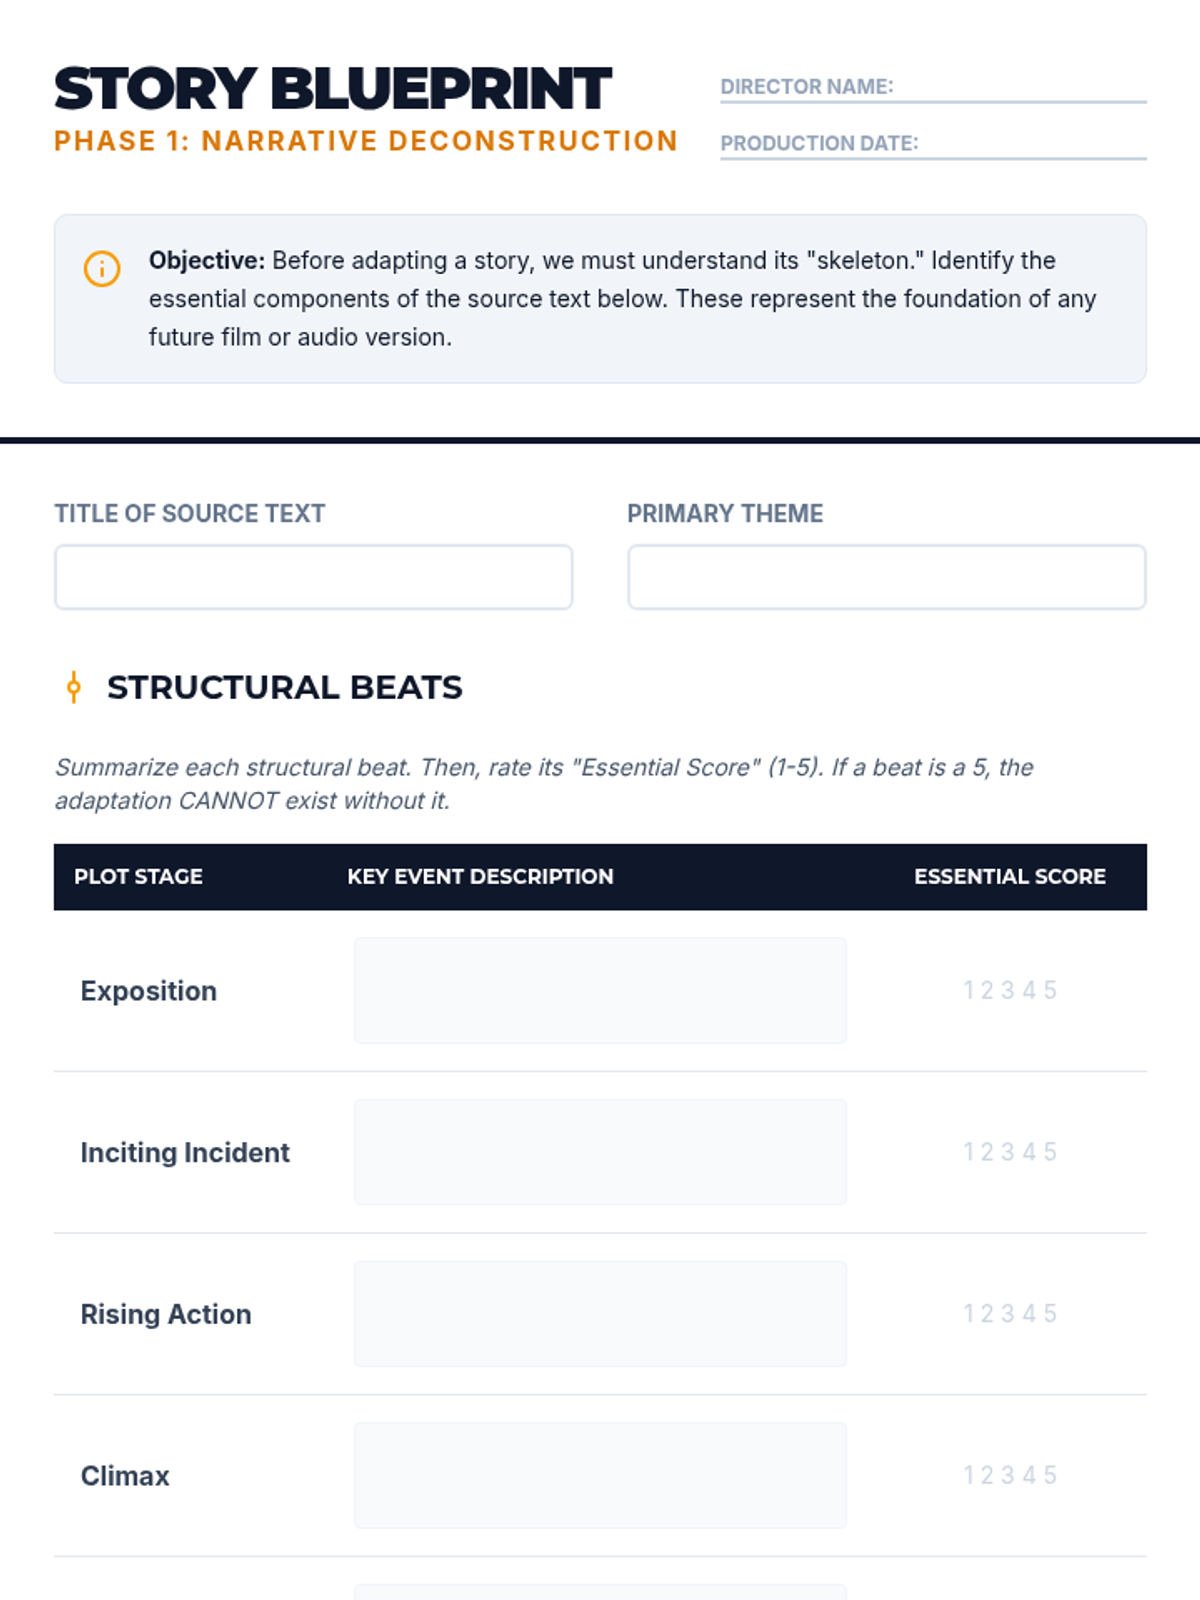Select score 4 for Rising Action

[1029, 1314]
